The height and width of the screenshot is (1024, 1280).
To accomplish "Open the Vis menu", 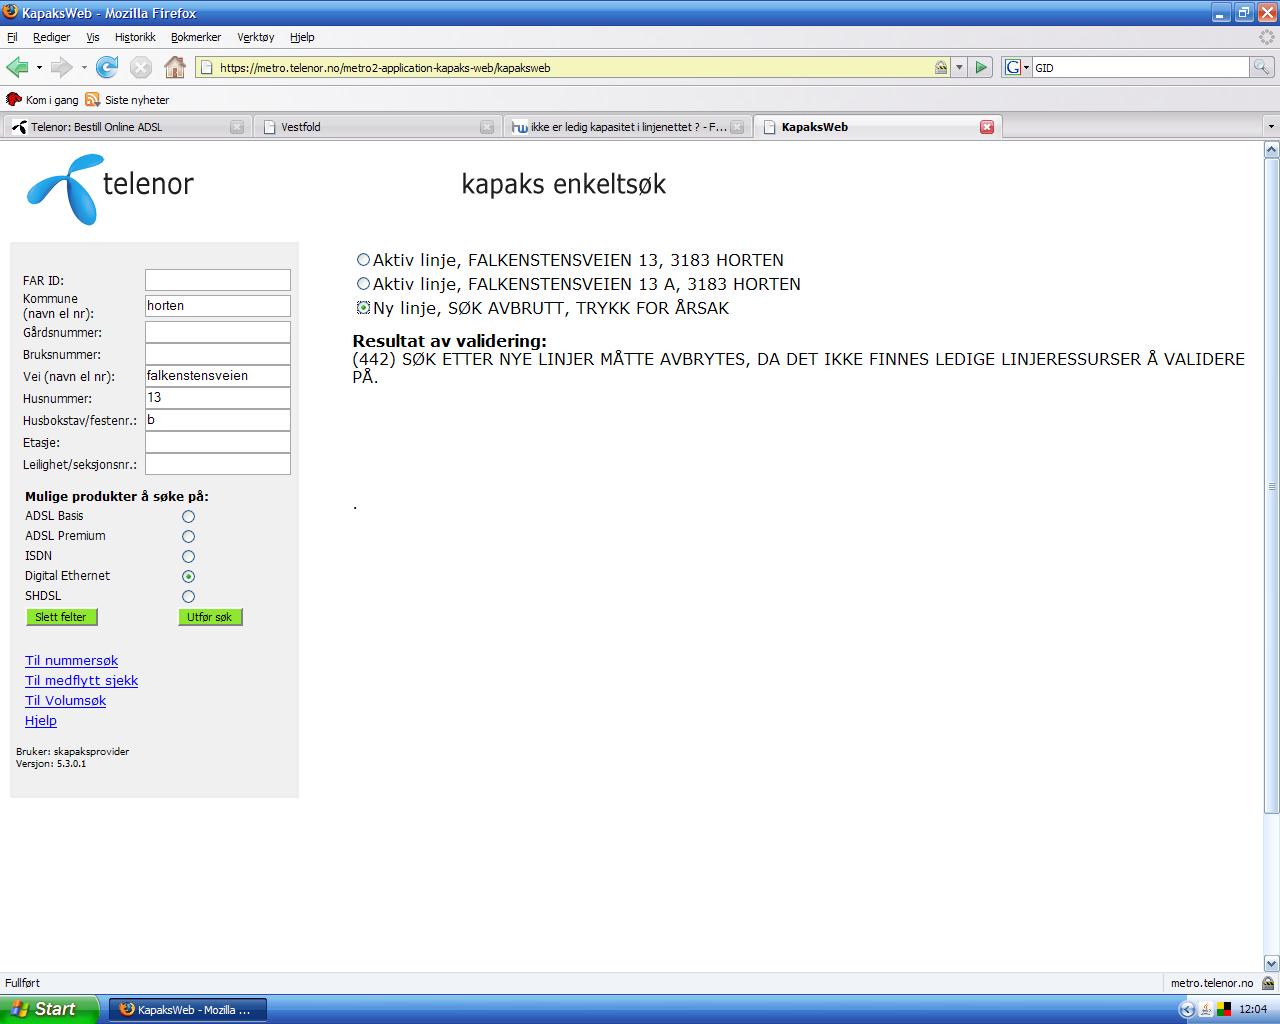I will pos(93,37).
